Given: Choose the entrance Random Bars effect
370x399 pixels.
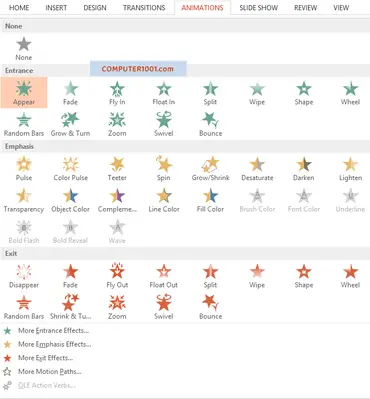Looking at the screenshot, I should tap(24, 125).
